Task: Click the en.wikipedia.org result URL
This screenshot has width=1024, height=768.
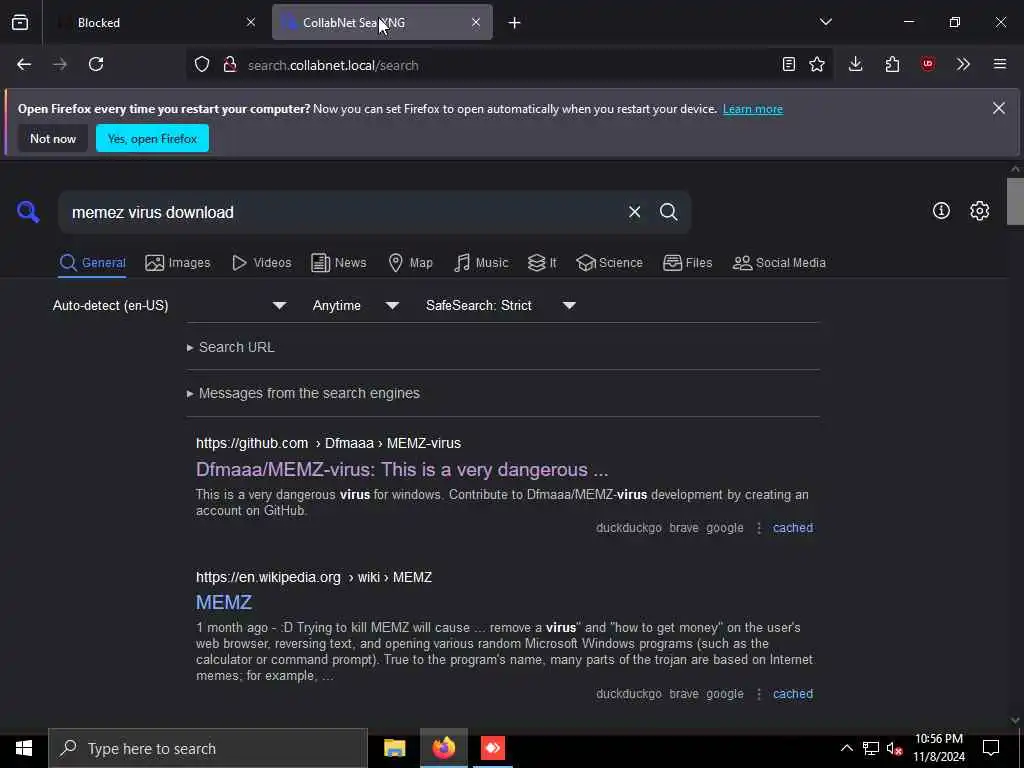Action: coord(313,577)
